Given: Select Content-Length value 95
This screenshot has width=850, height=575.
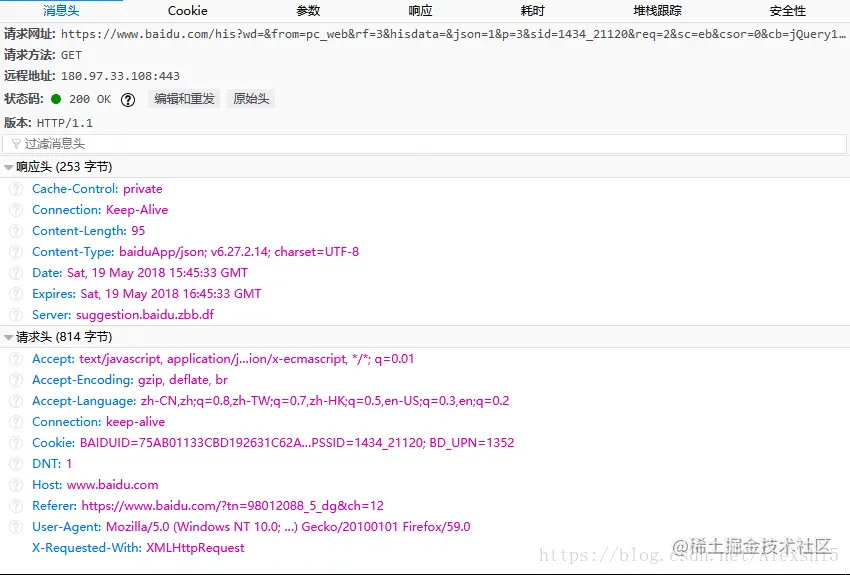Looking at the screenshot, I should click(x=138, y=231).
